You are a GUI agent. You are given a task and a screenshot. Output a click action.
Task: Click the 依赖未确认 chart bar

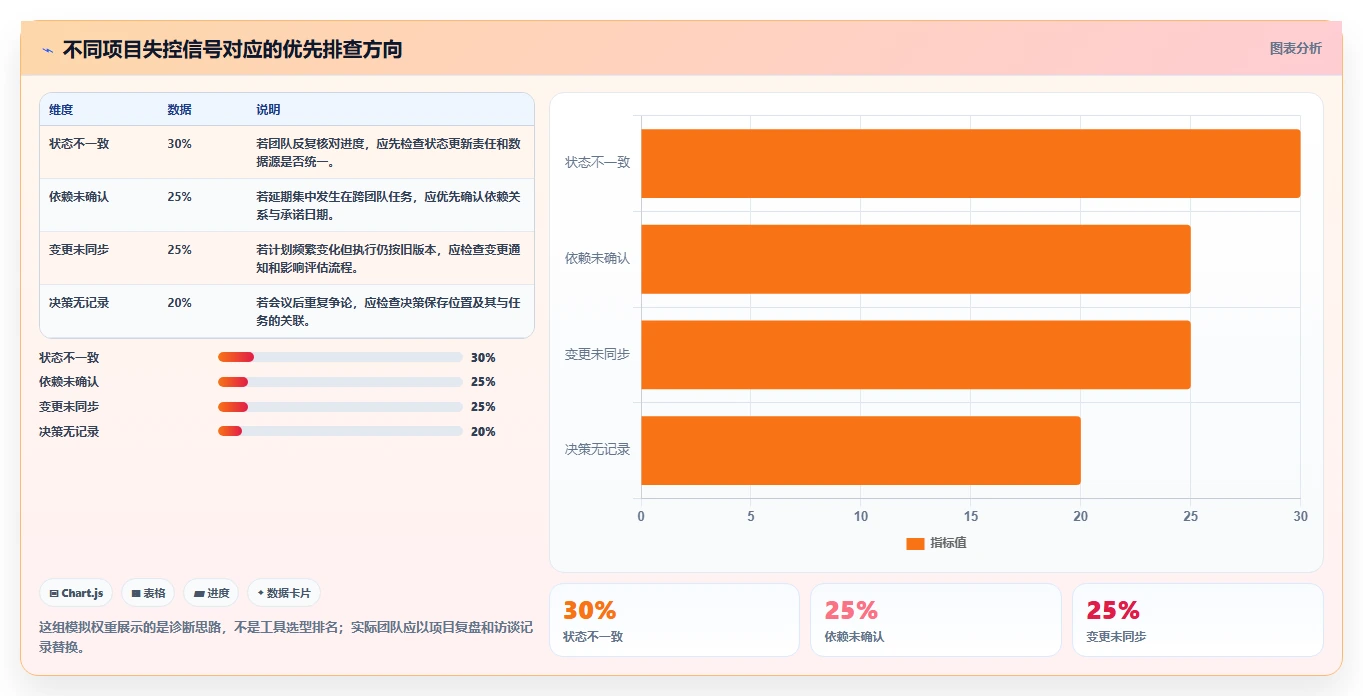(x=915, y=259)
